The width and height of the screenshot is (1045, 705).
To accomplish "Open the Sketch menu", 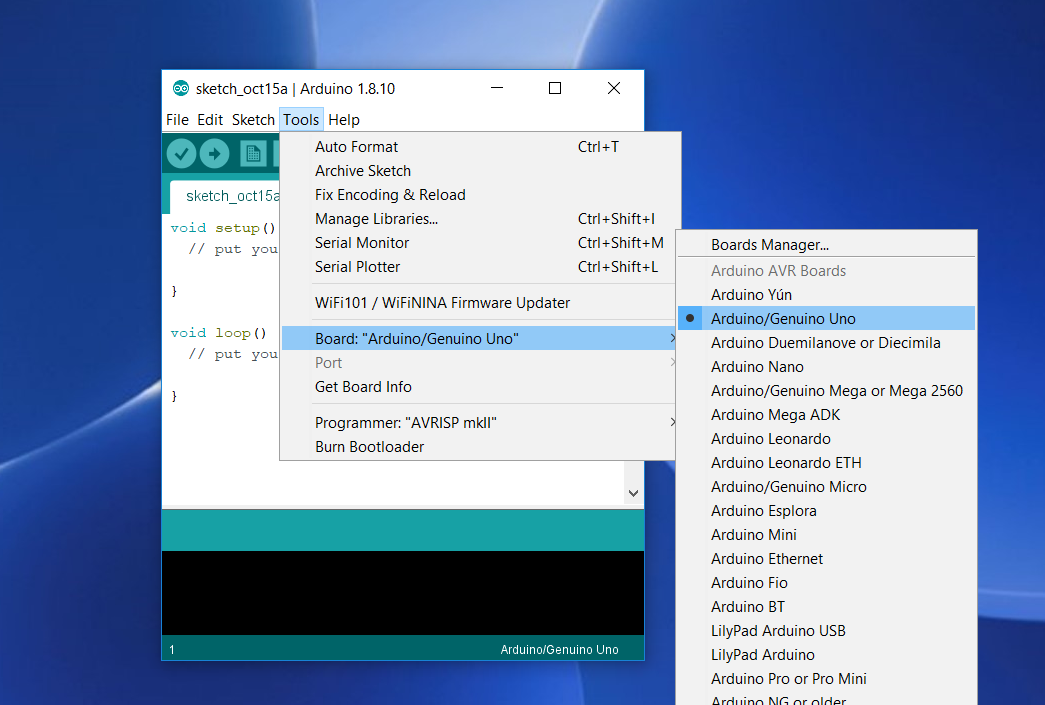I will [253, 120].
